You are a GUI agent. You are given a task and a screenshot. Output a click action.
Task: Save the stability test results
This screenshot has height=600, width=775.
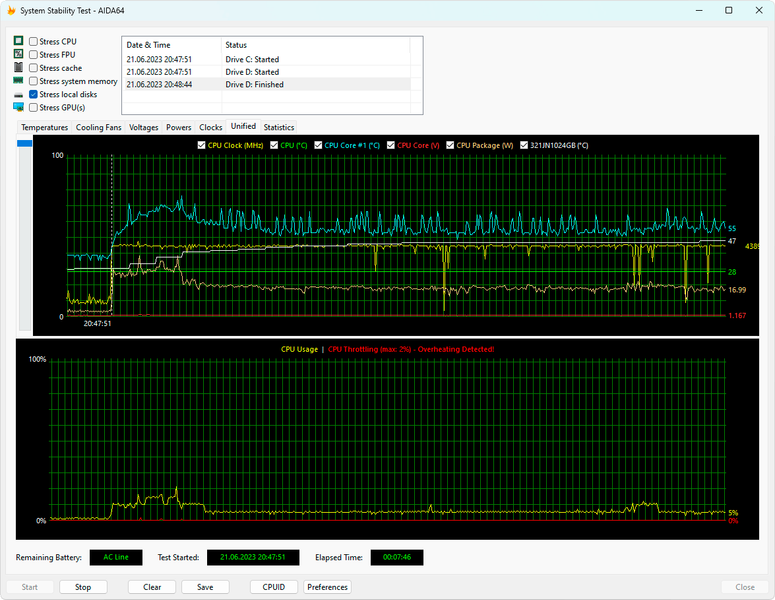pos(205,587)
